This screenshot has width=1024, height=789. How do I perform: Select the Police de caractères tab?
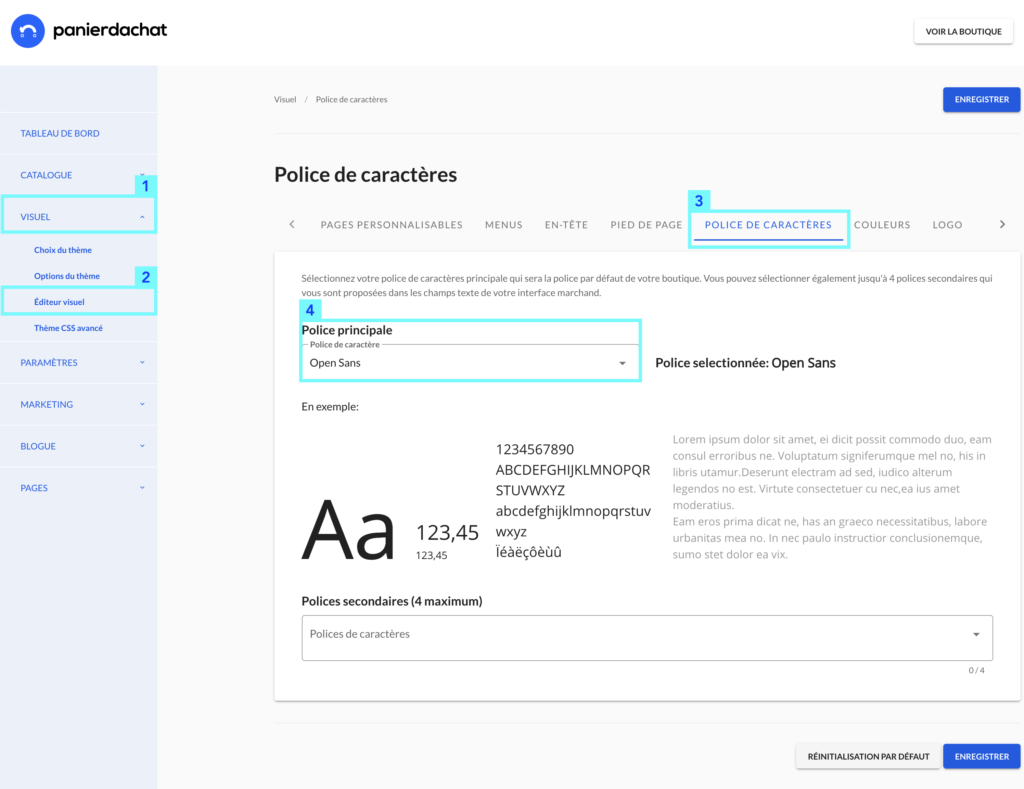(x=768, y=225)
